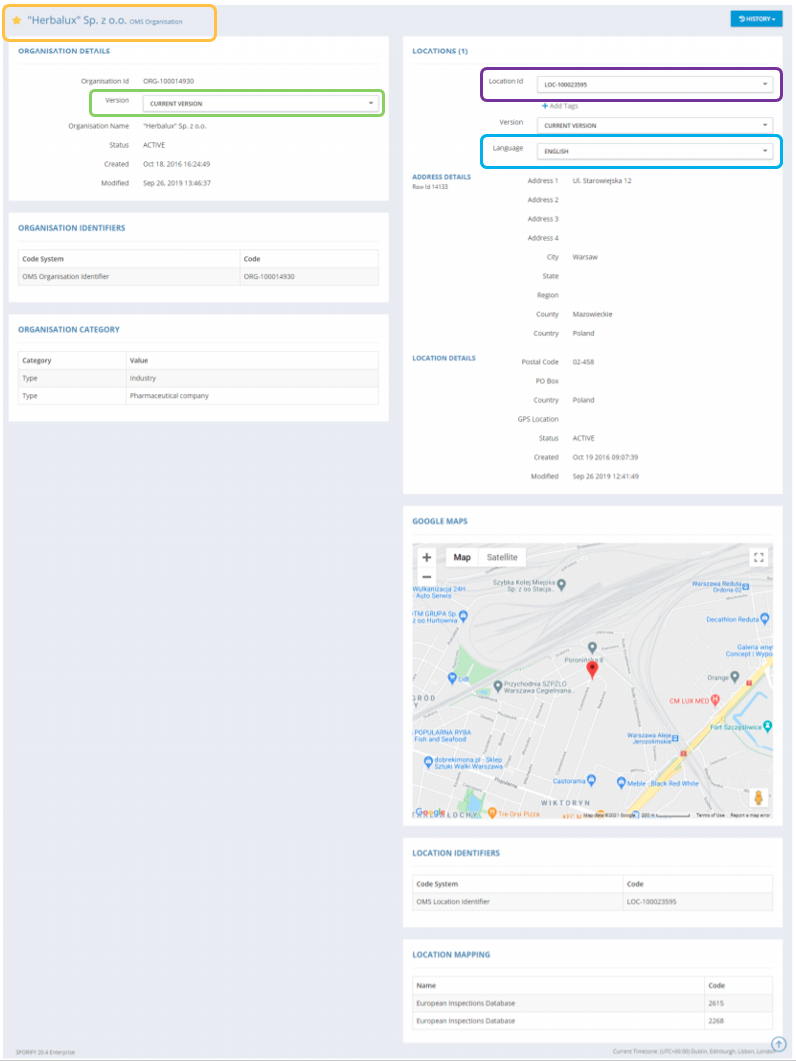
Task: Zoom in on the Google map
Action: pyautogui.click(x=427, y=557)
